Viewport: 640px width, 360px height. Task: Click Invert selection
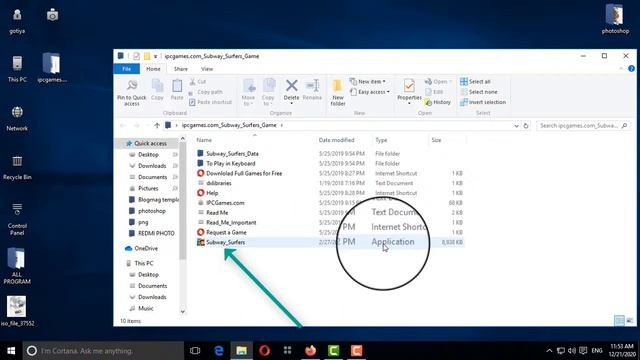(483, 102)
